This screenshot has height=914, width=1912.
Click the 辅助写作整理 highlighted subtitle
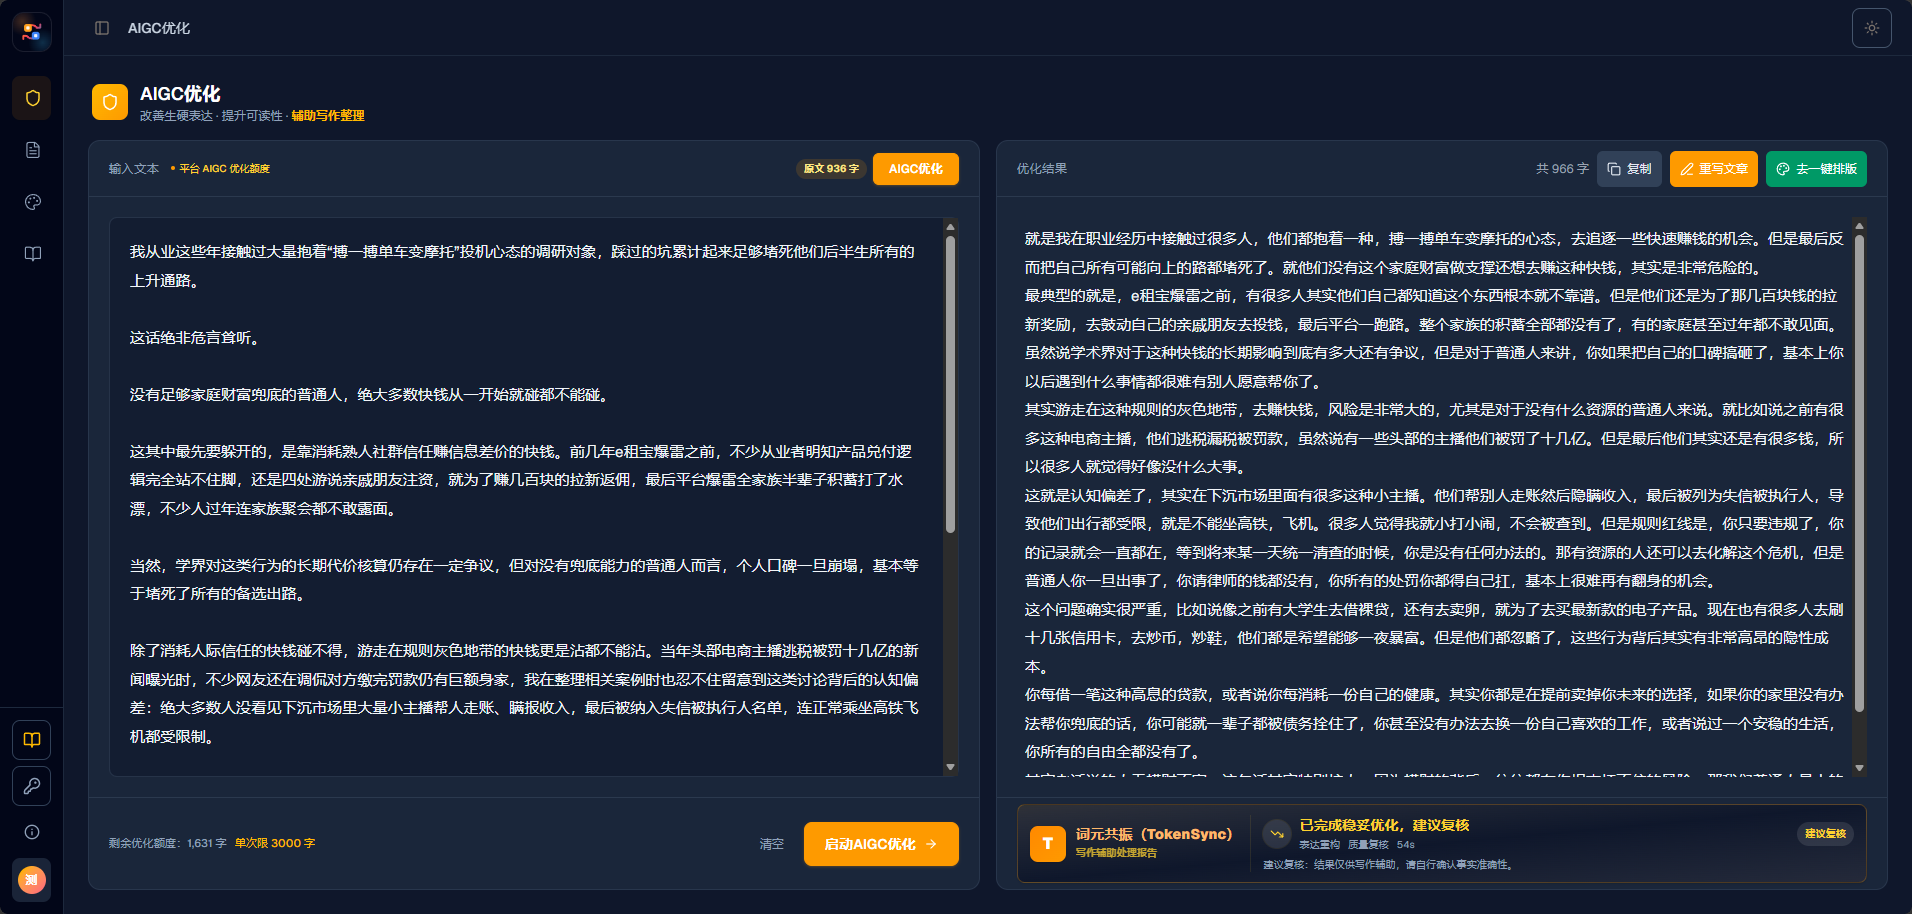(x=328, y=116)
